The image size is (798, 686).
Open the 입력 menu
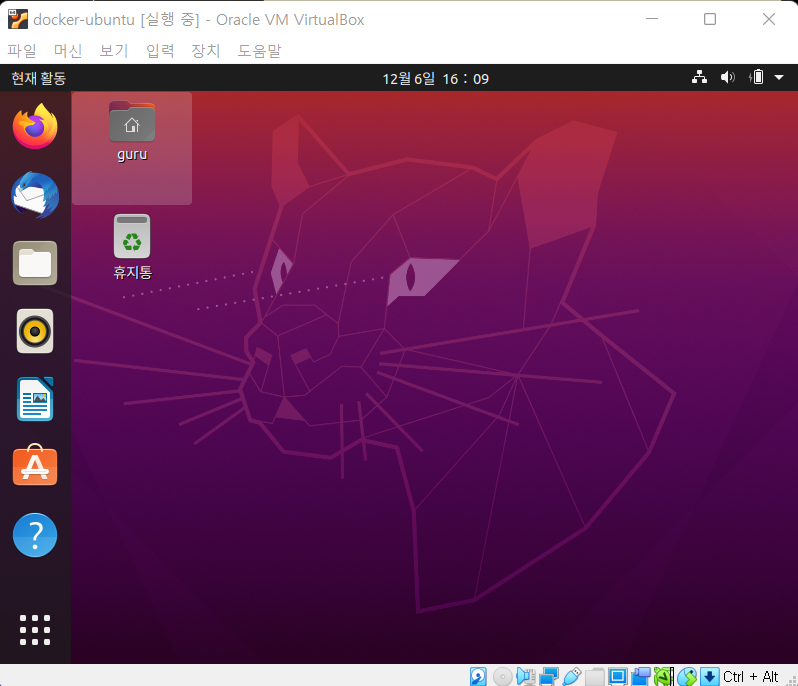(160, 50)
